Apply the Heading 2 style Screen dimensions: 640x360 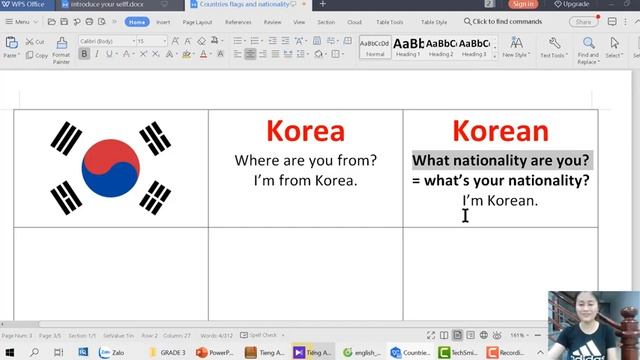tap(441, 47)
